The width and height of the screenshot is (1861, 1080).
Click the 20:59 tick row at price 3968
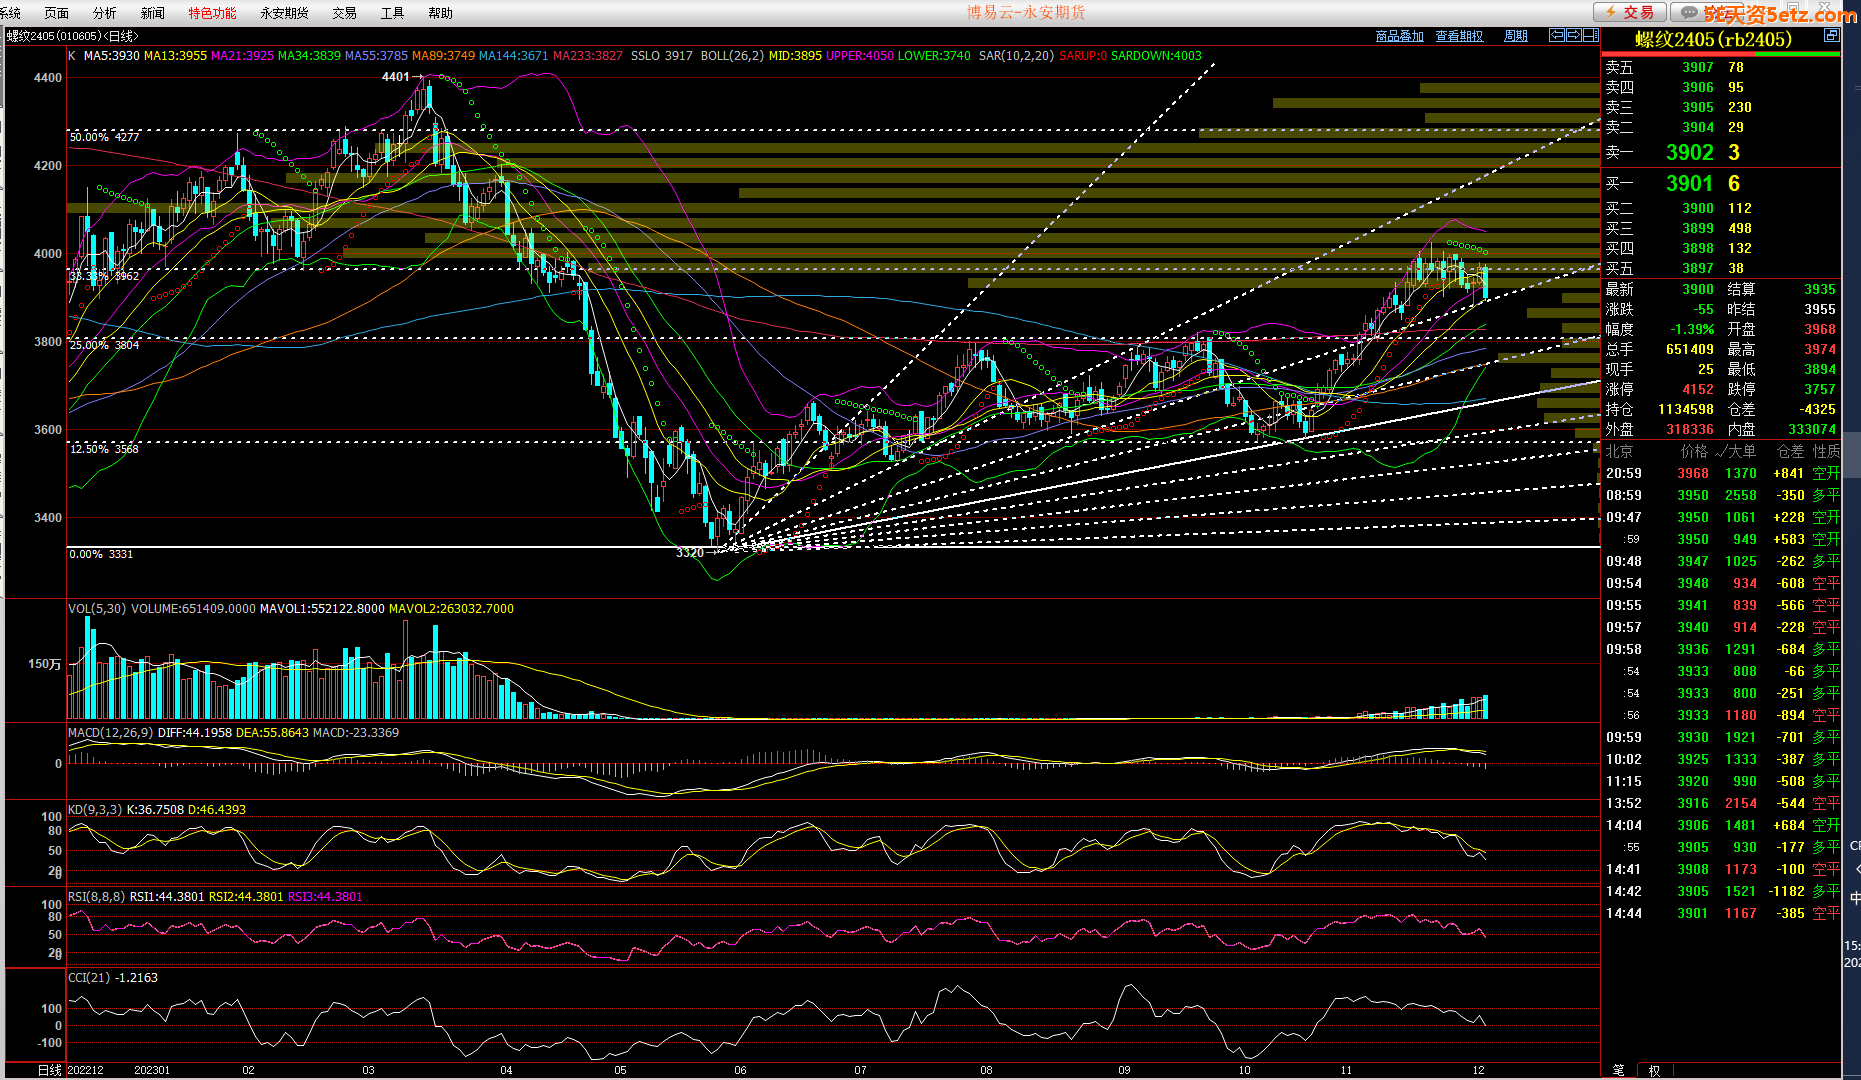tap(1722, 473)
